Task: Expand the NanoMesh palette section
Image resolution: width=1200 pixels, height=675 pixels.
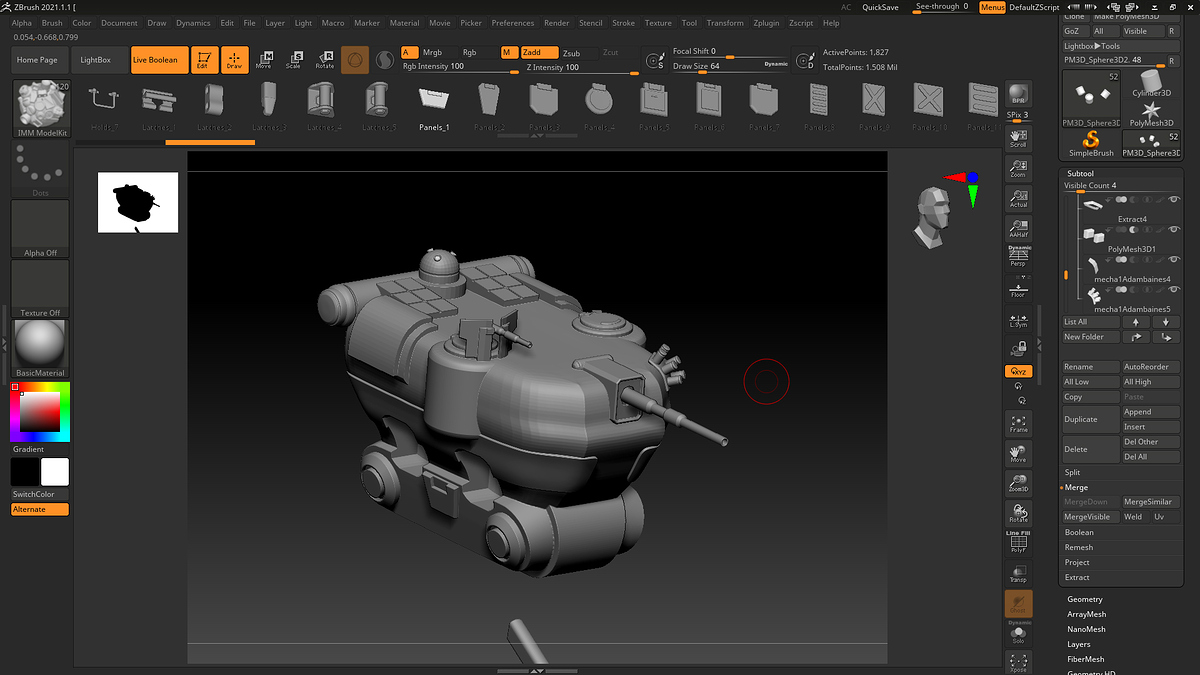Action: 1086,629
